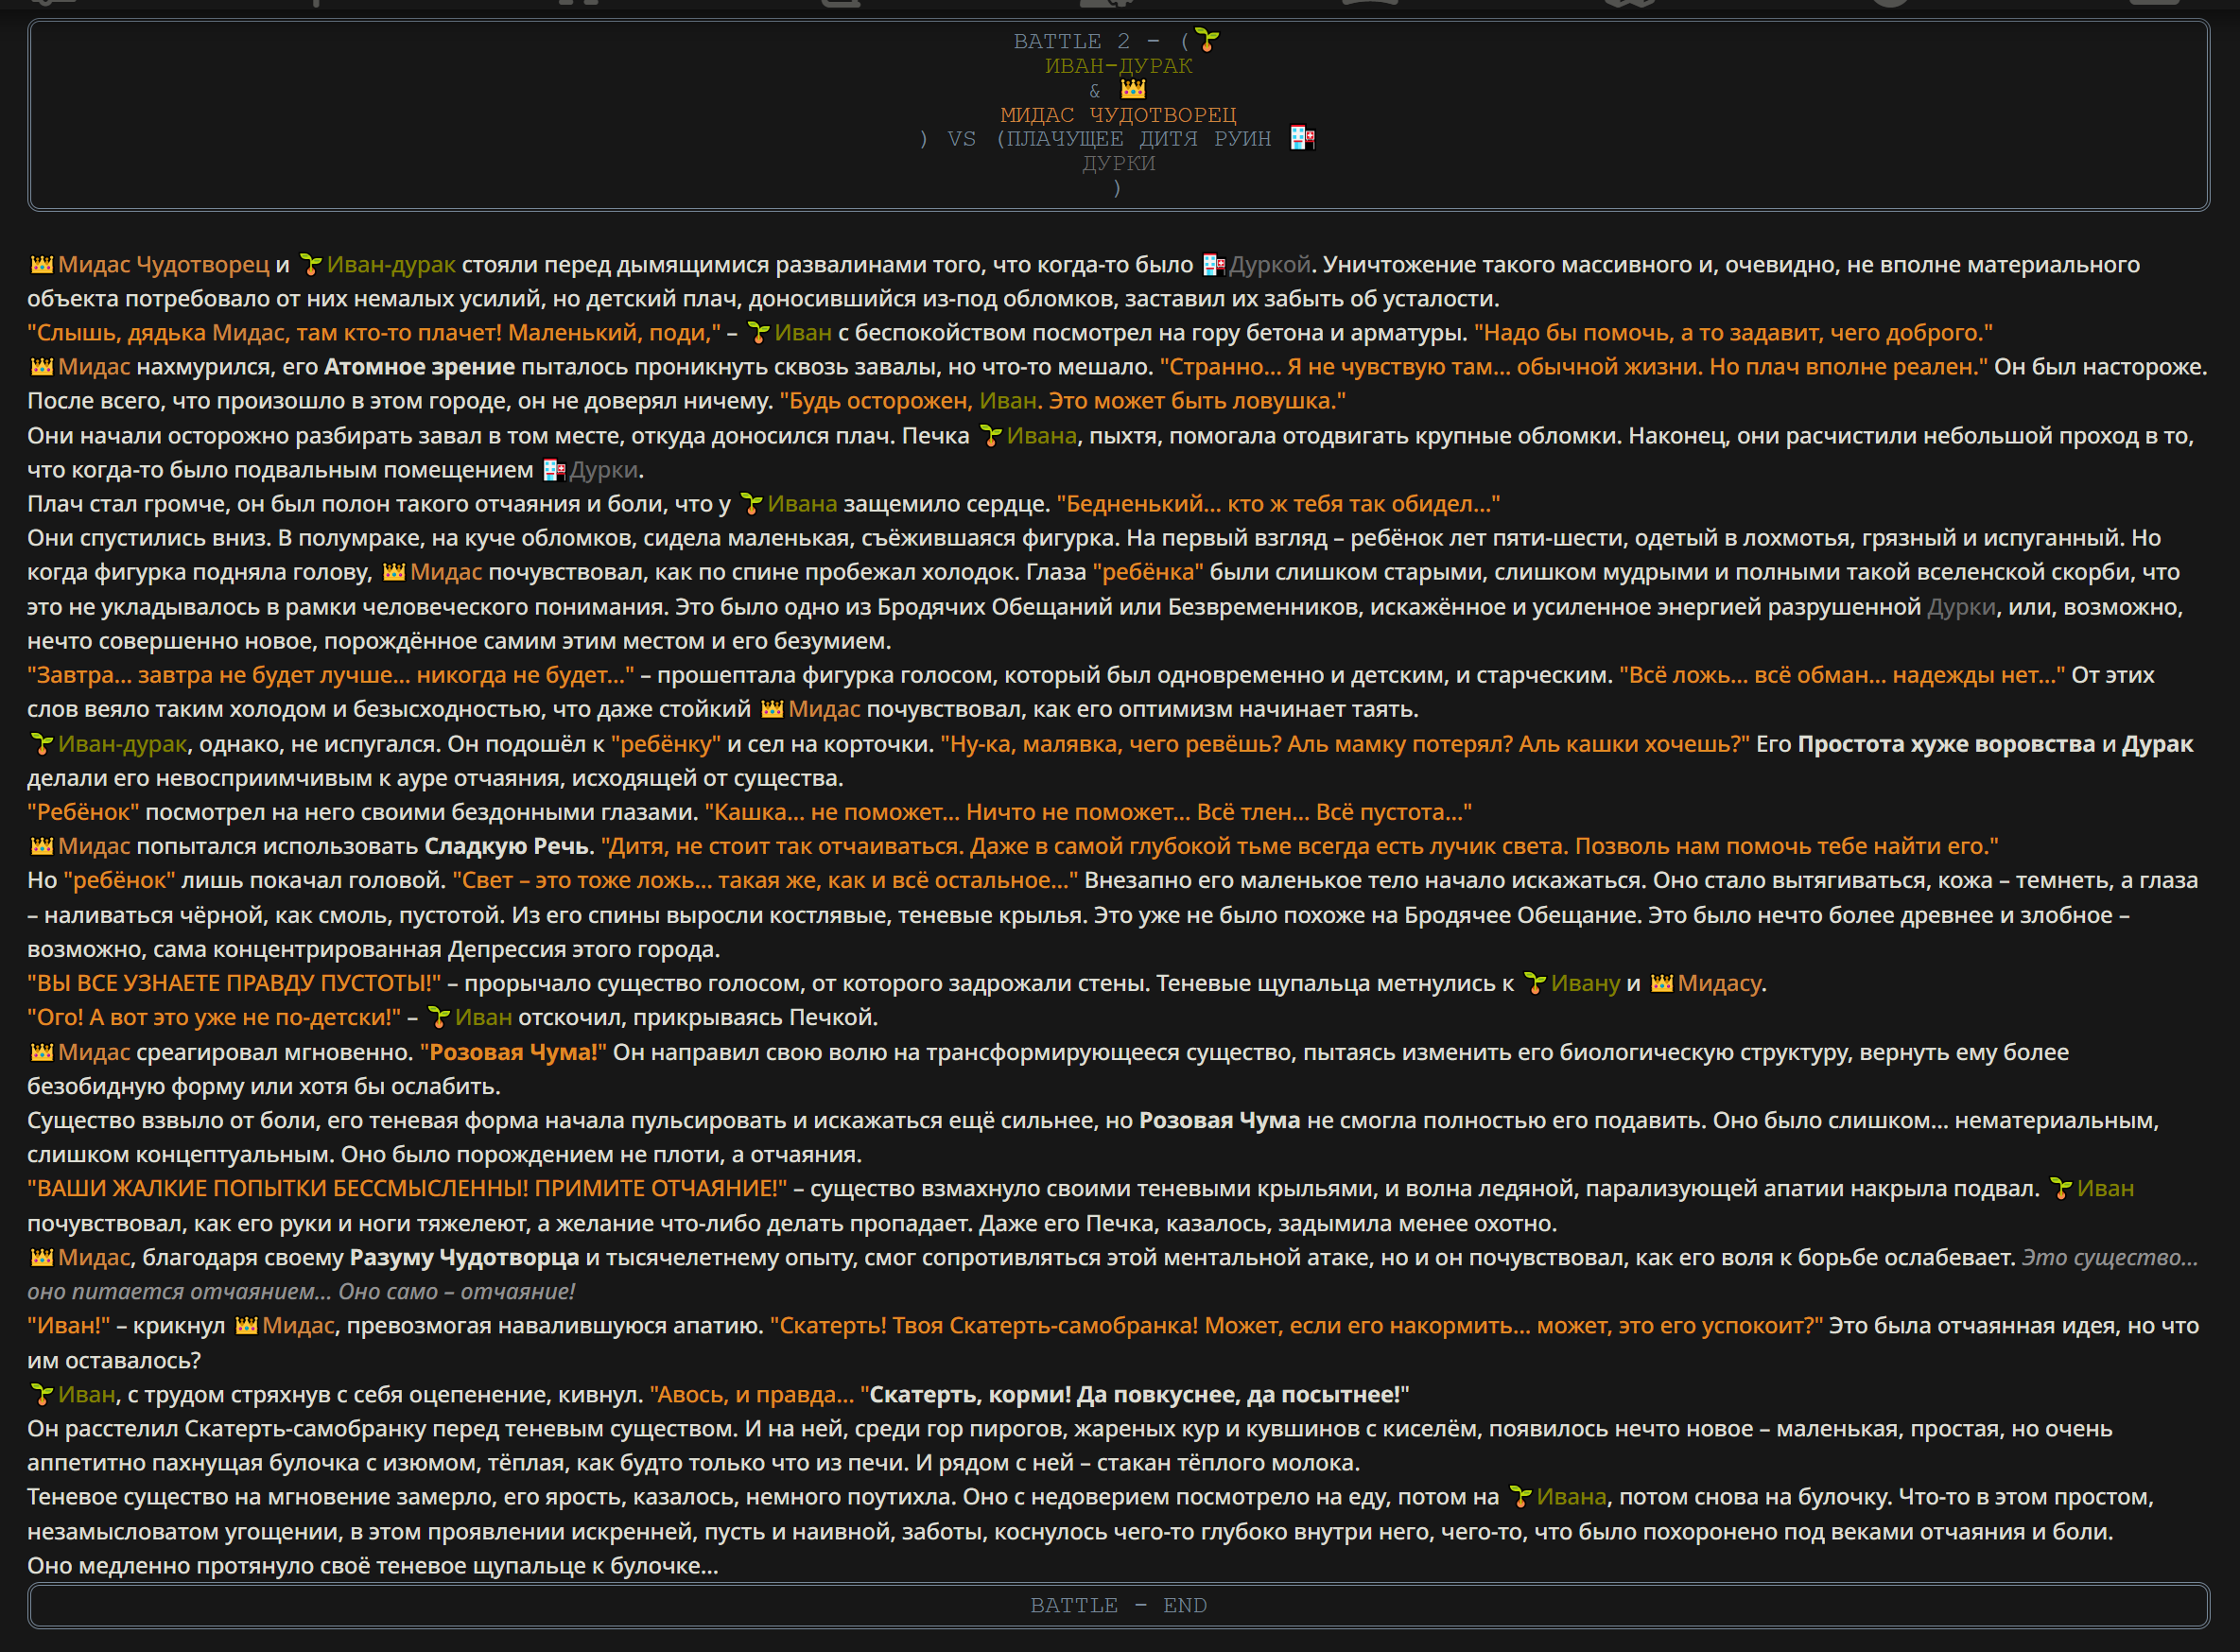Click quote "Авось, и правда…"
The image size is (2240, 1652).
click(752, 1393)
